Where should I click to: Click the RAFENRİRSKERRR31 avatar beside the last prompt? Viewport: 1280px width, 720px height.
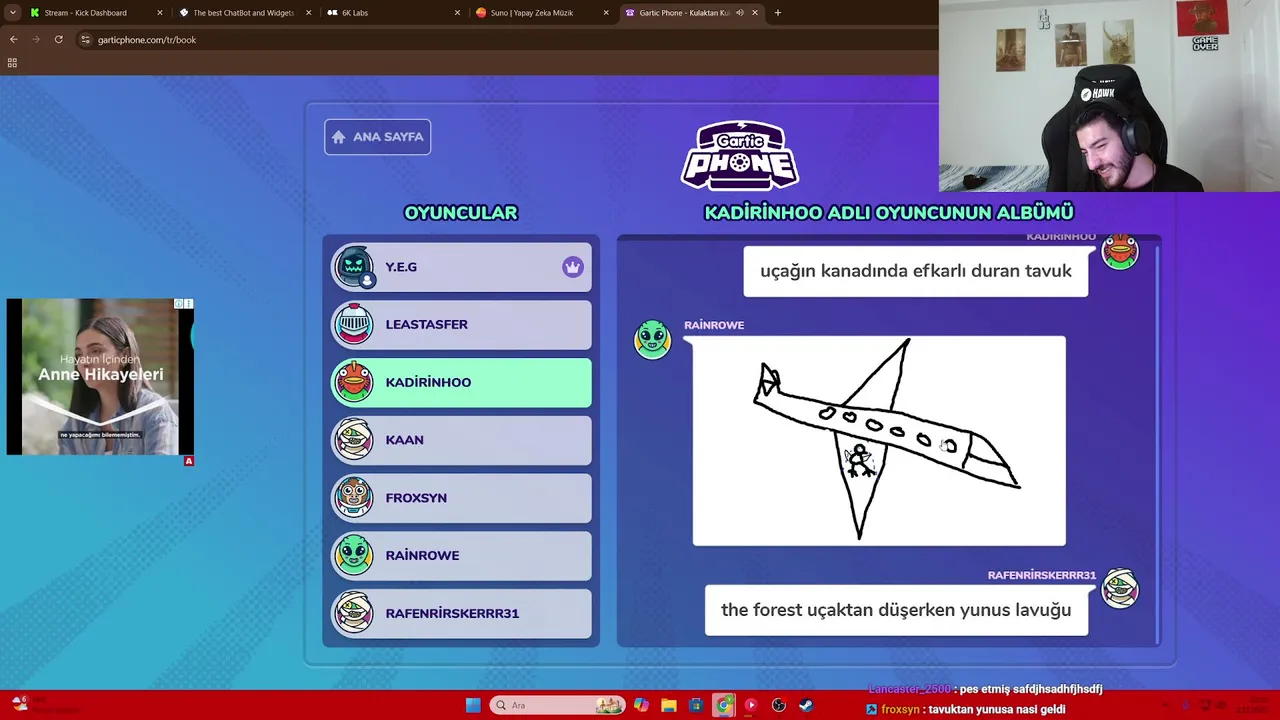tap(1120, 589)
